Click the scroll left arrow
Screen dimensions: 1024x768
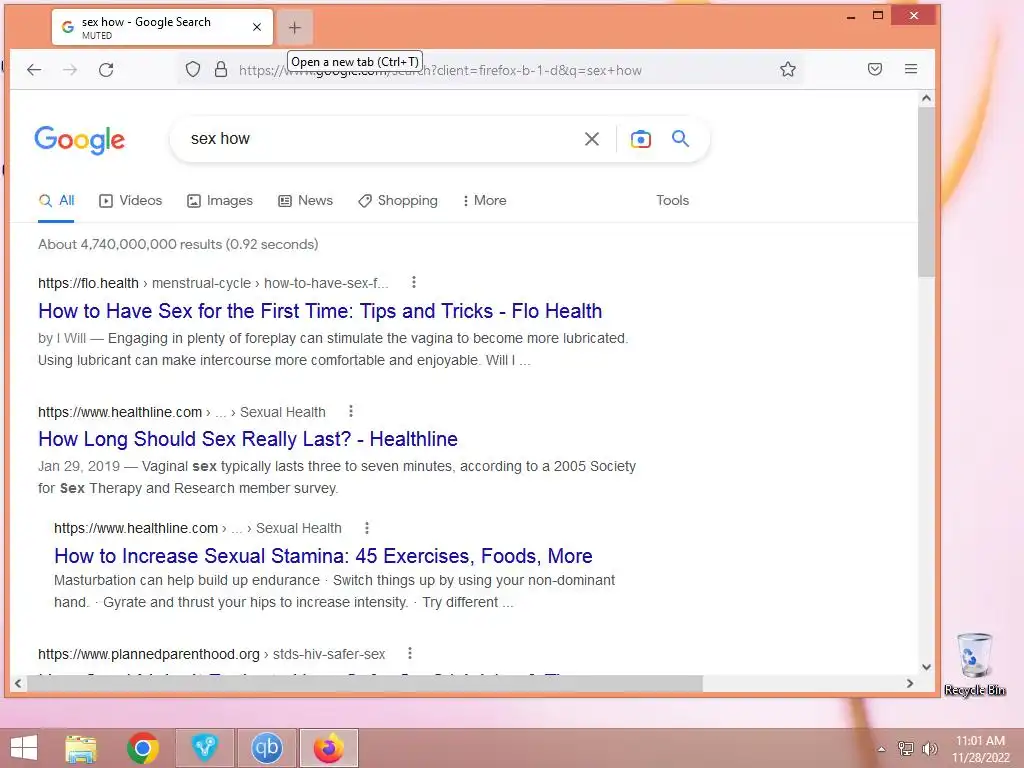click(18, 684)
